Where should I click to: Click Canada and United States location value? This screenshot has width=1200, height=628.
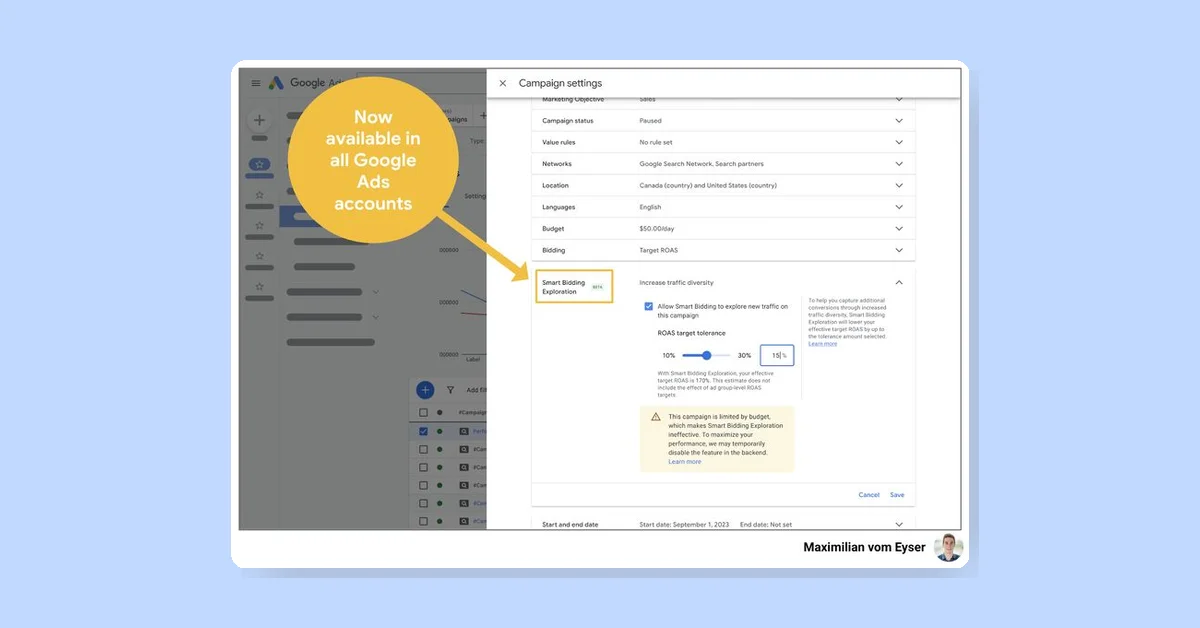coord(708,185)
